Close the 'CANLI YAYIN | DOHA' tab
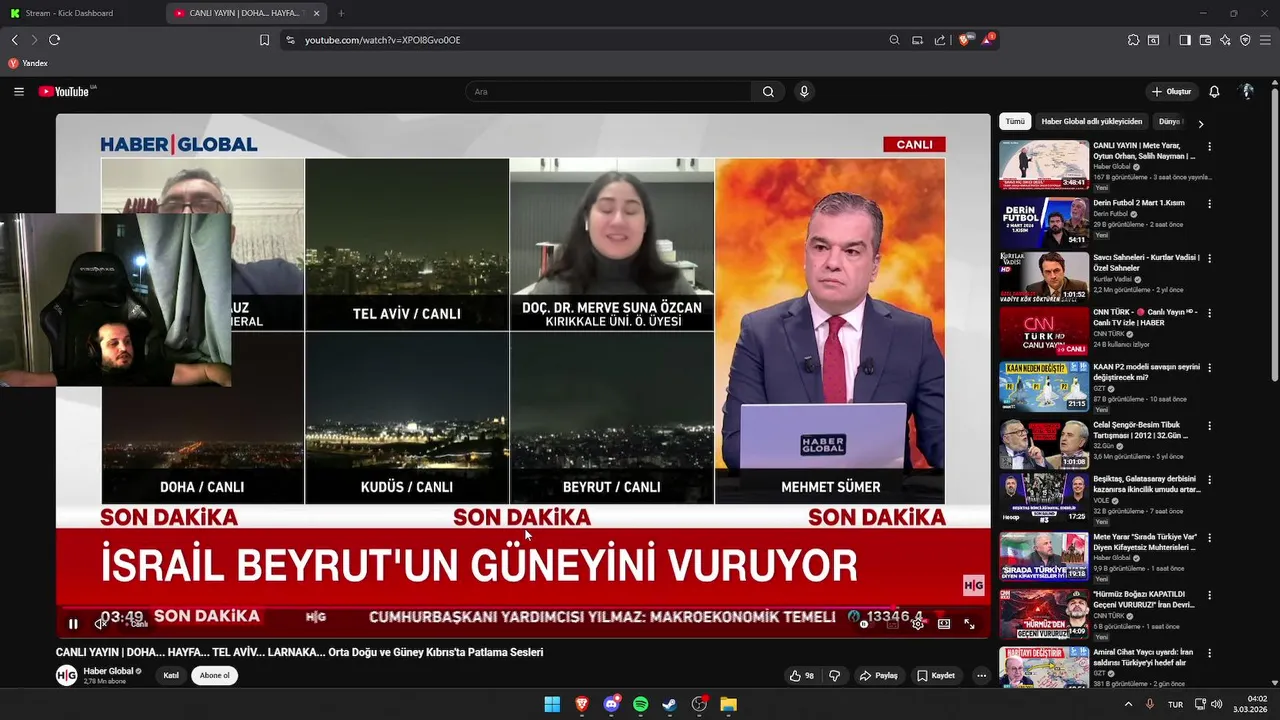This screenshot has width=1280, height=720. coord(316,13)
